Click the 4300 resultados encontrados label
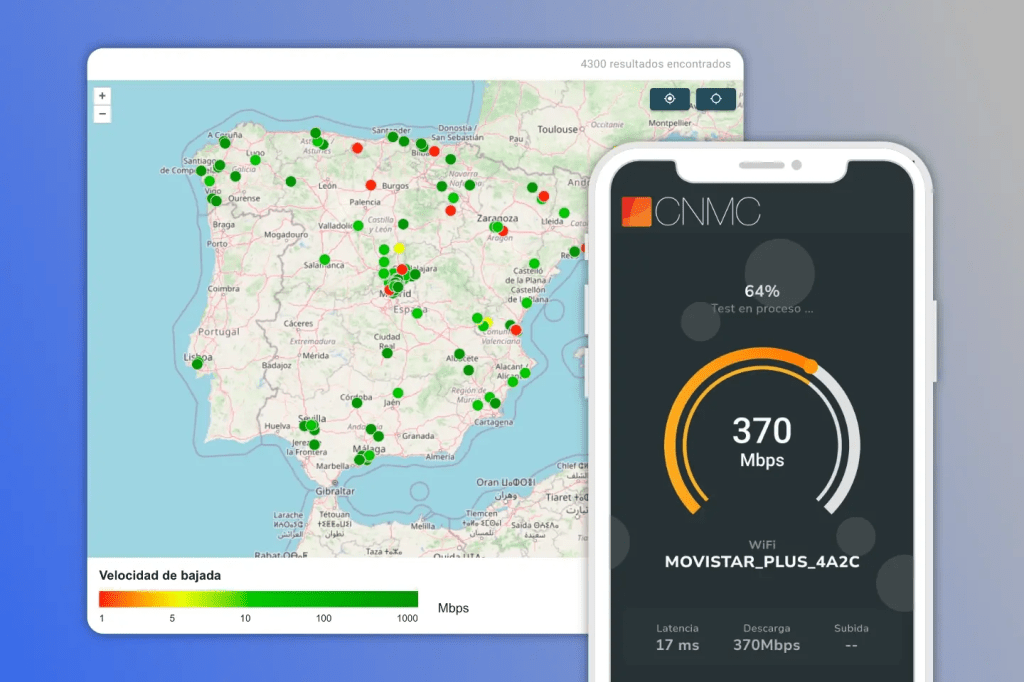Viewport: 1024px width, 682px height. [655, 63]
